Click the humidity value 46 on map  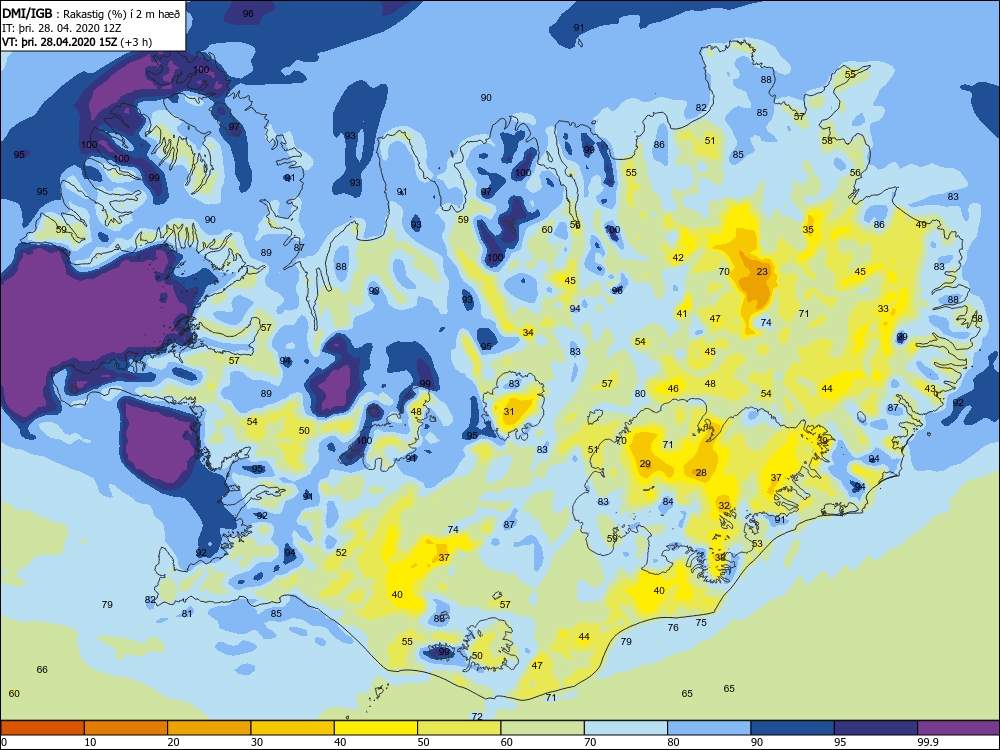[x=673, y=388]
